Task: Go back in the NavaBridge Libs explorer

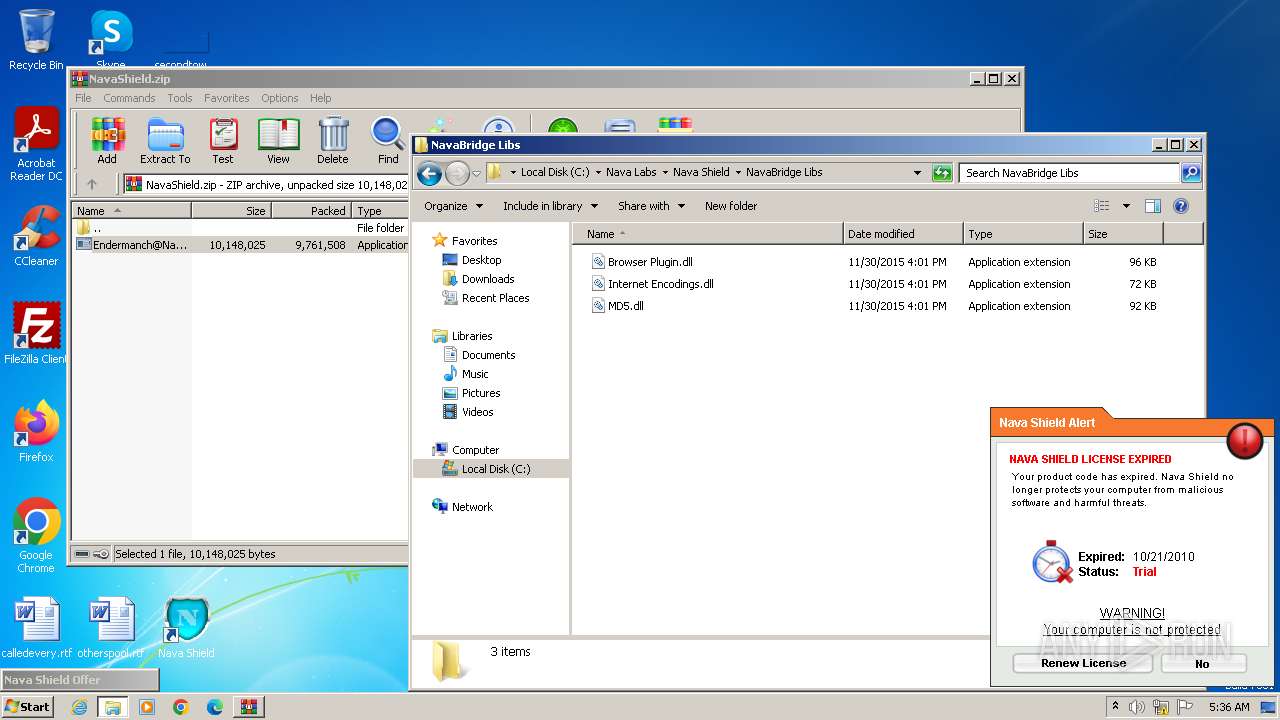Action: click(x=429, y=174)
